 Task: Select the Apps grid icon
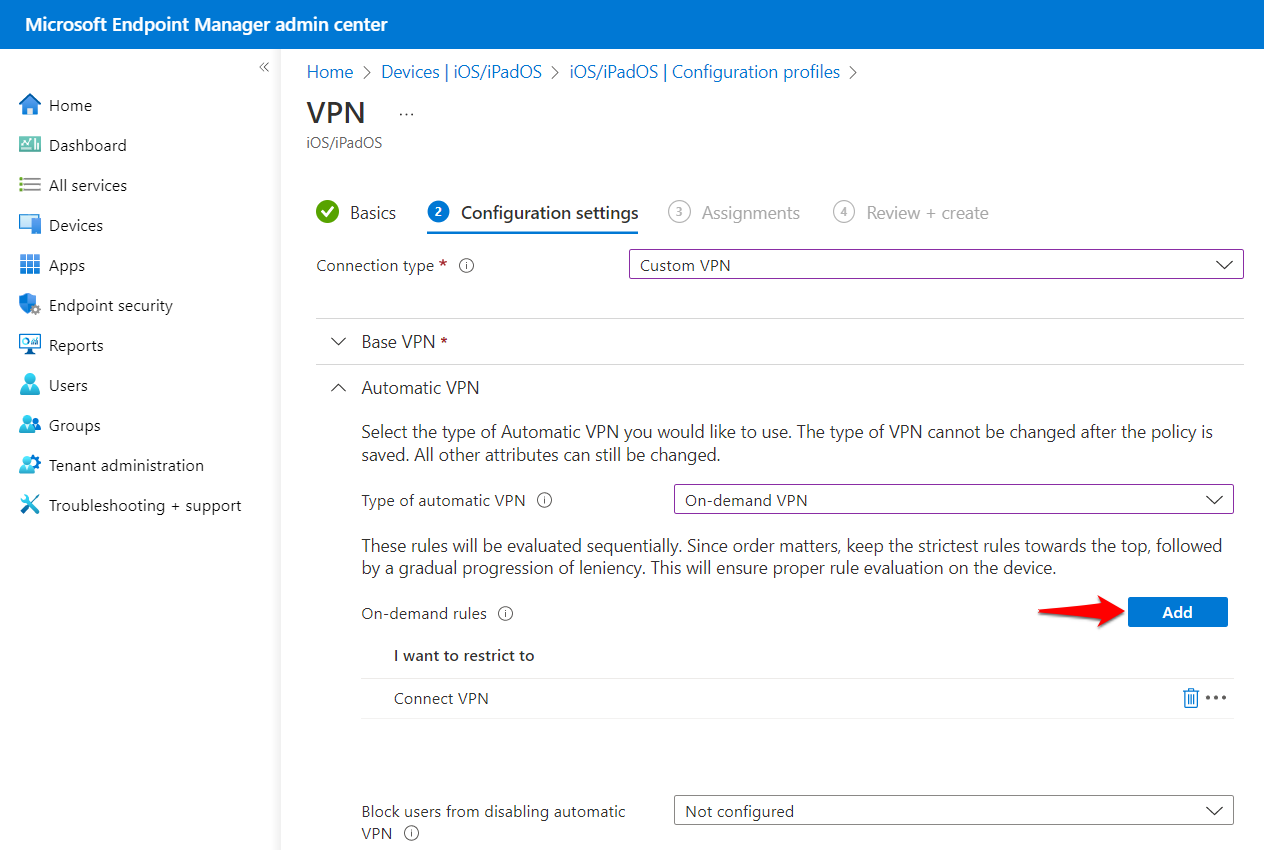(29, 265)
